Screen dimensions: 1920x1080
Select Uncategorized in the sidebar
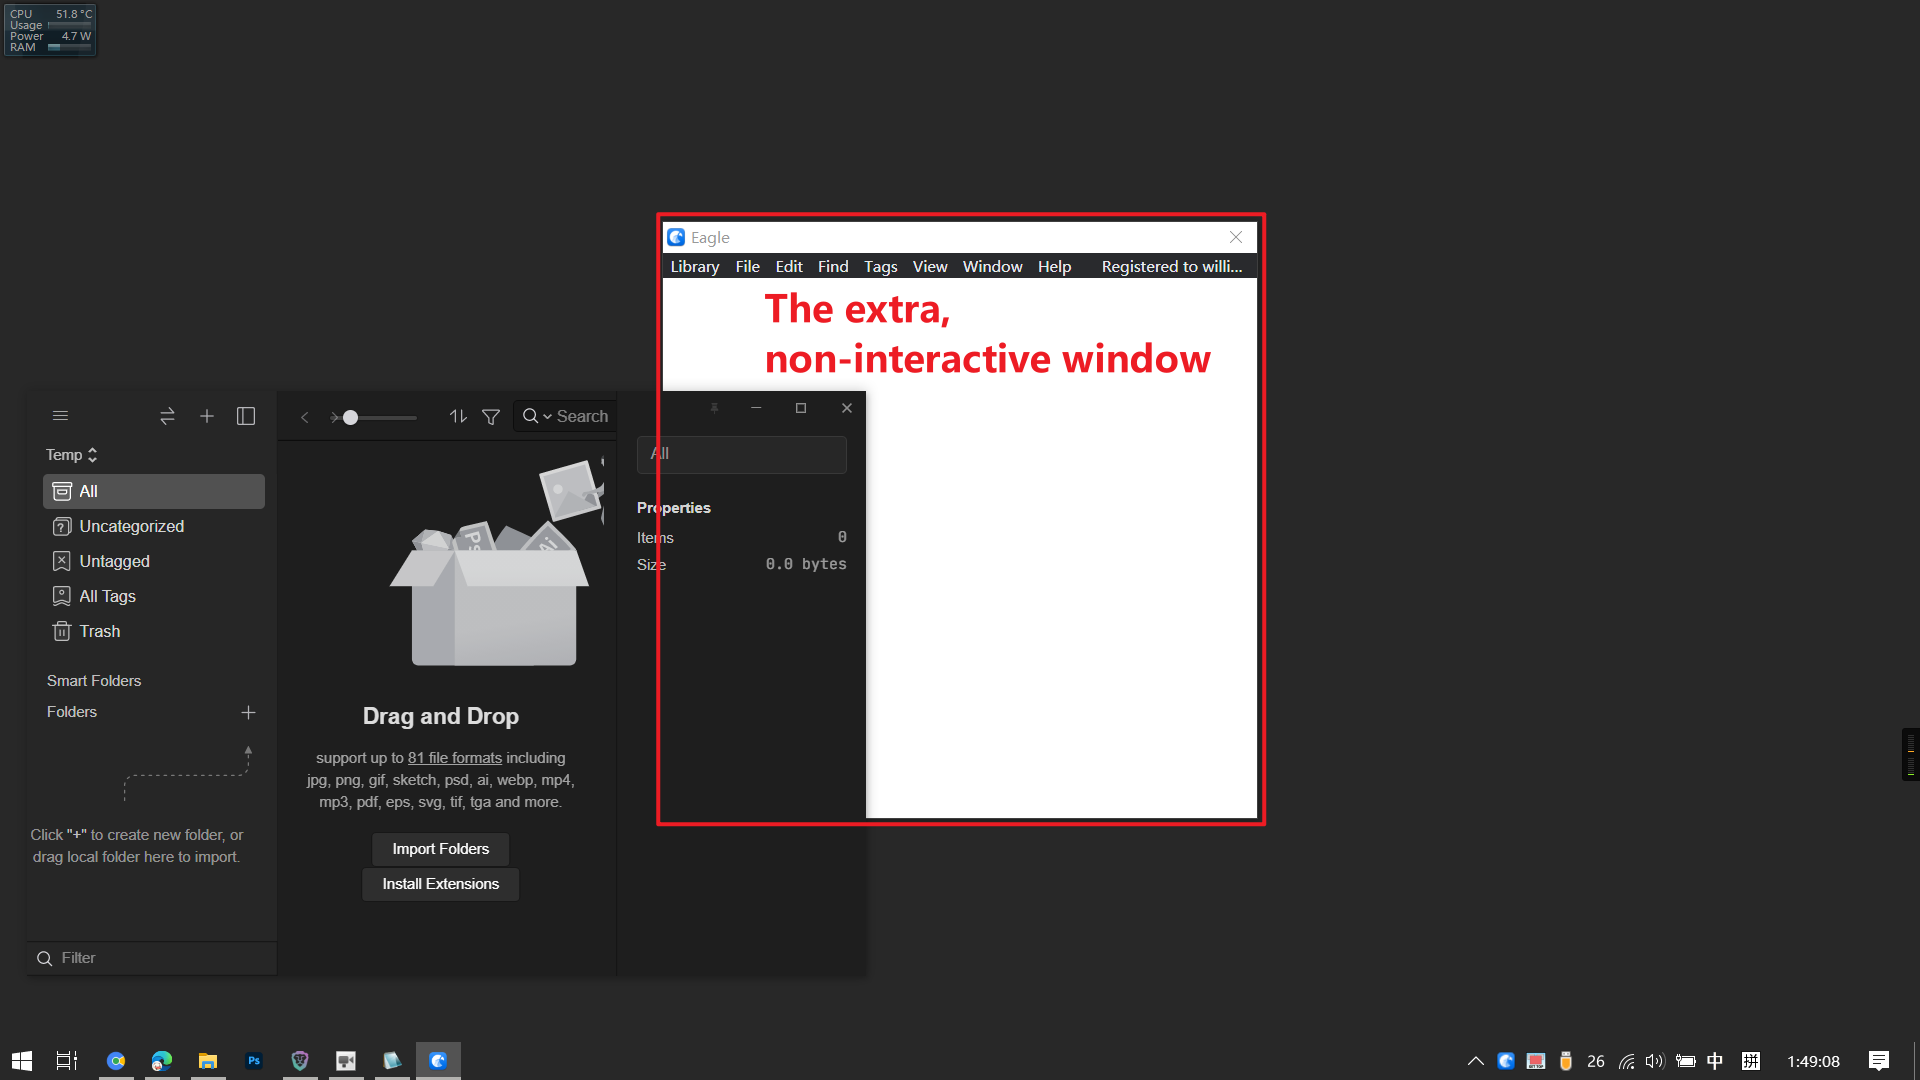tap(131, 526)
